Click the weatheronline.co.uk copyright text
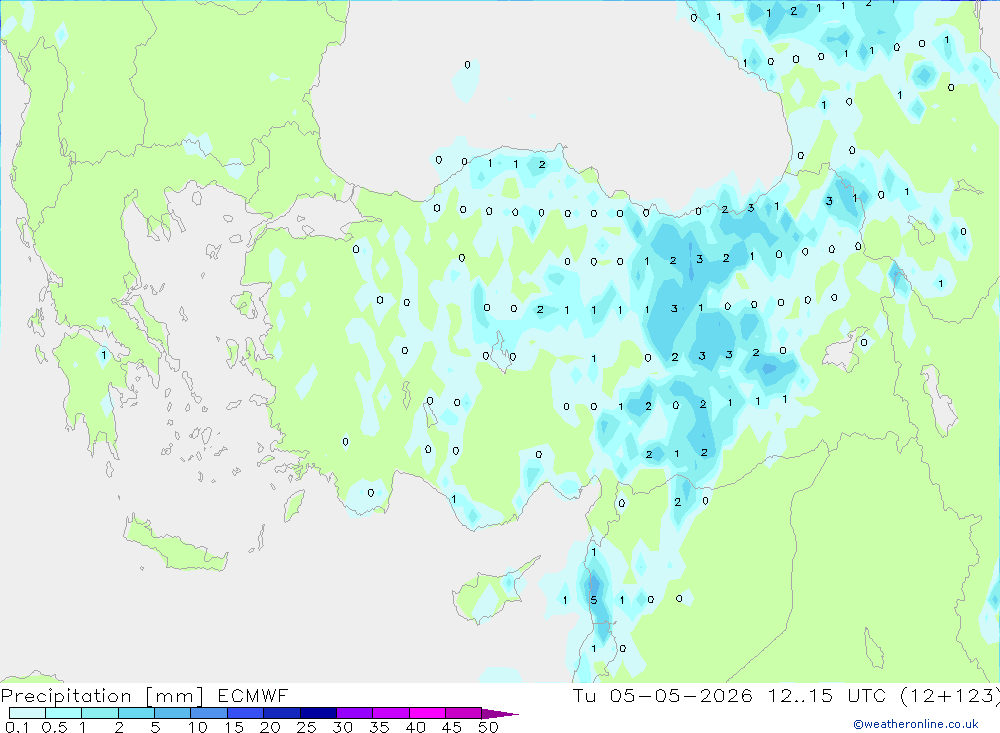The image size is (1000, 733). pyautogui.click(x=916, y=724)
